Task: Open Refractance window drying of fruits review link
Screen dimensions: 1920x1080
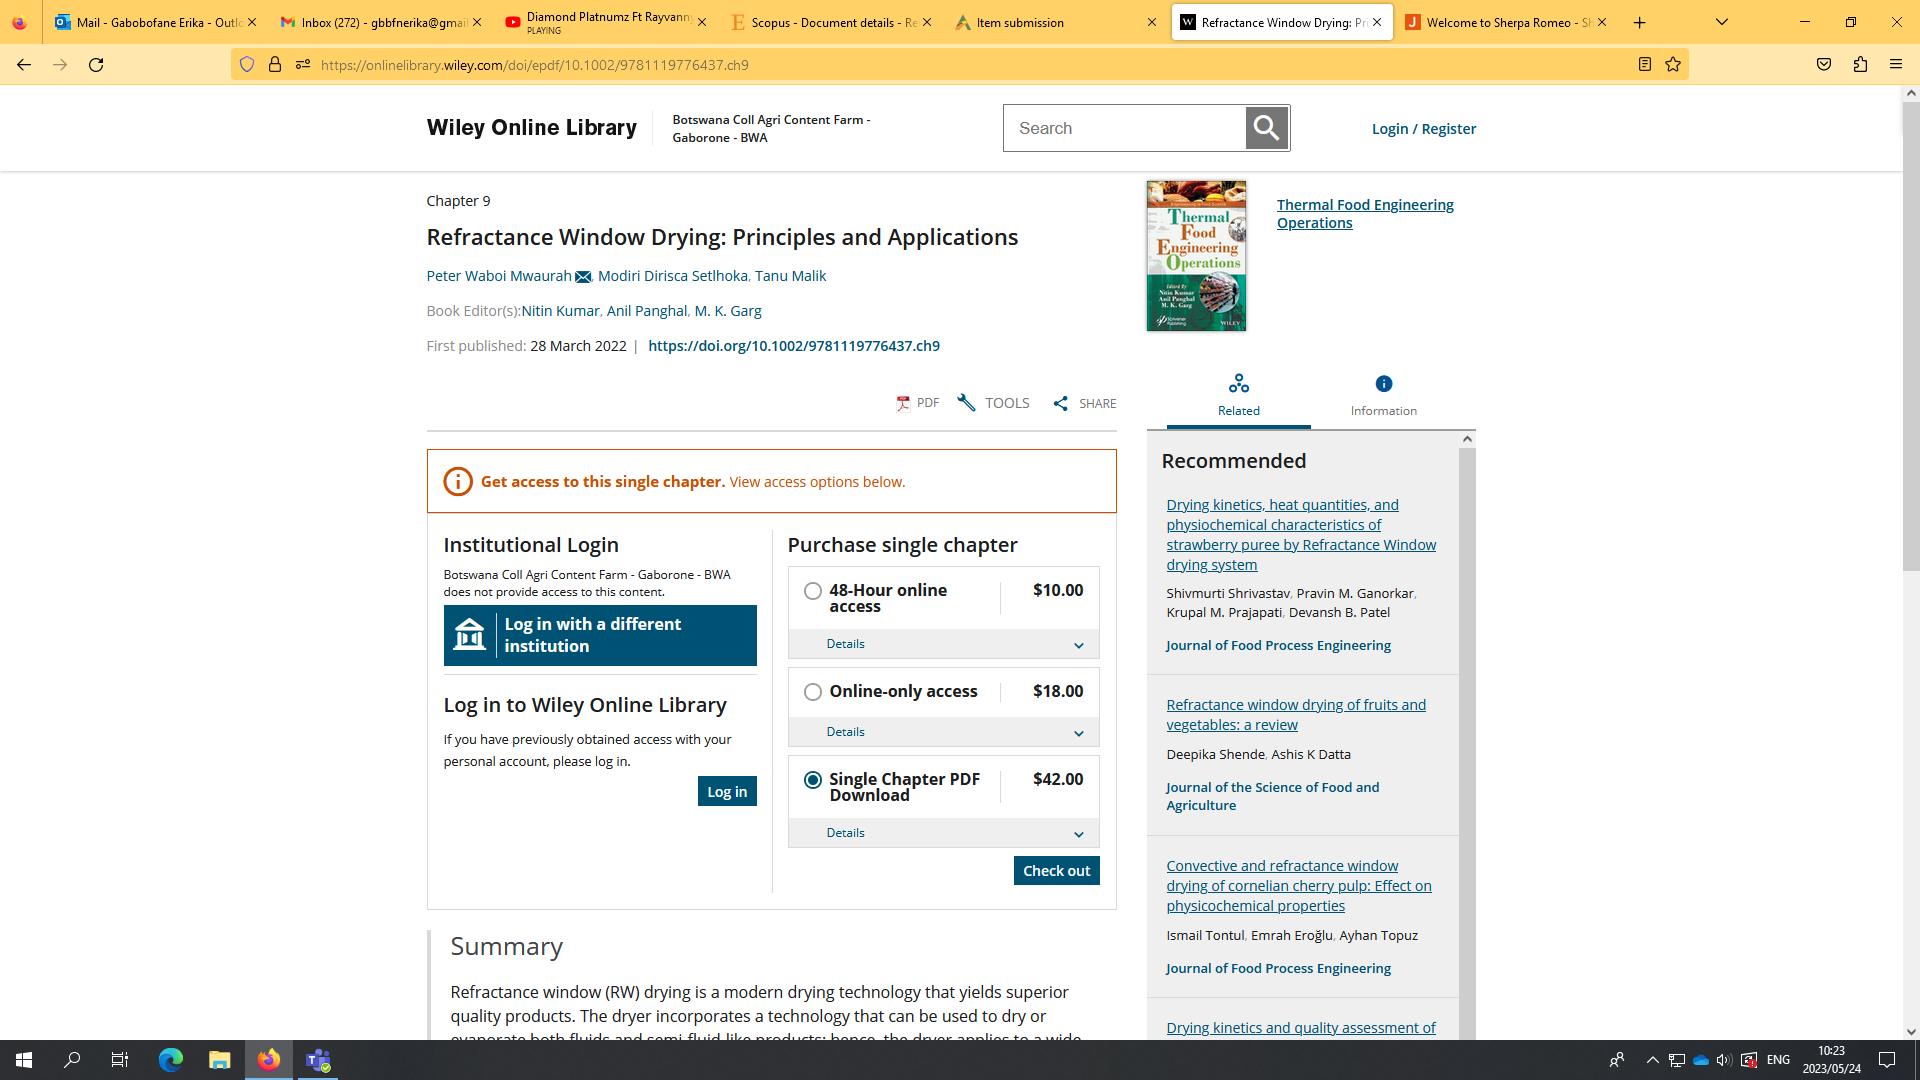Action: 1296,715
